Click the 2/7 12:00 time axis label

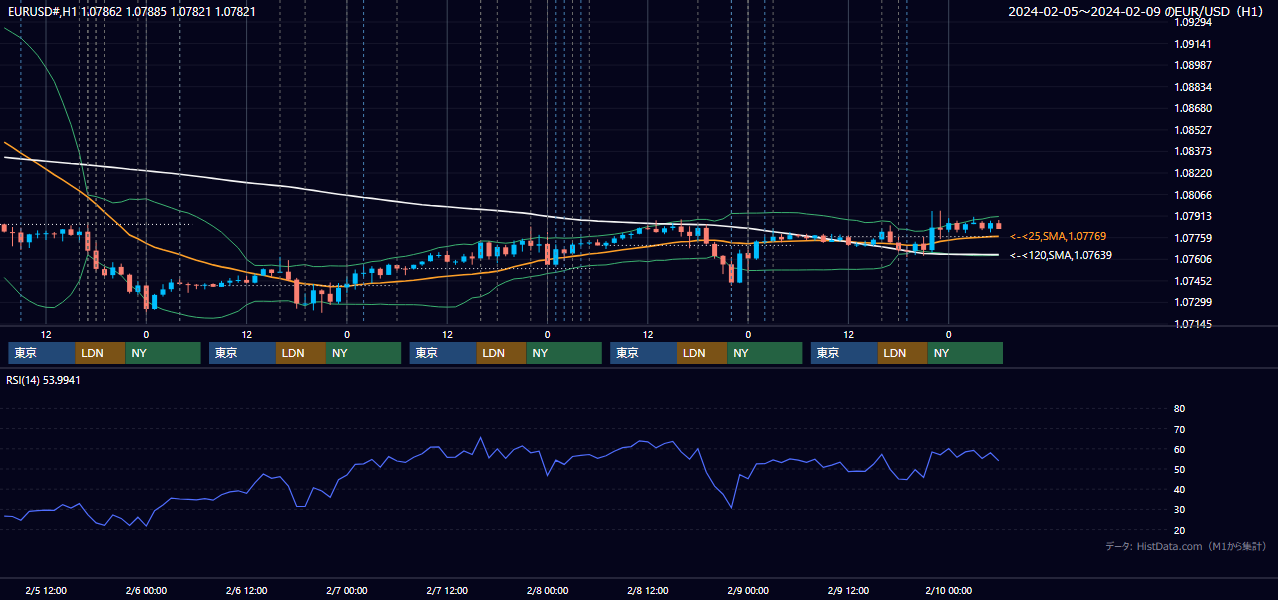pos(447,590)
